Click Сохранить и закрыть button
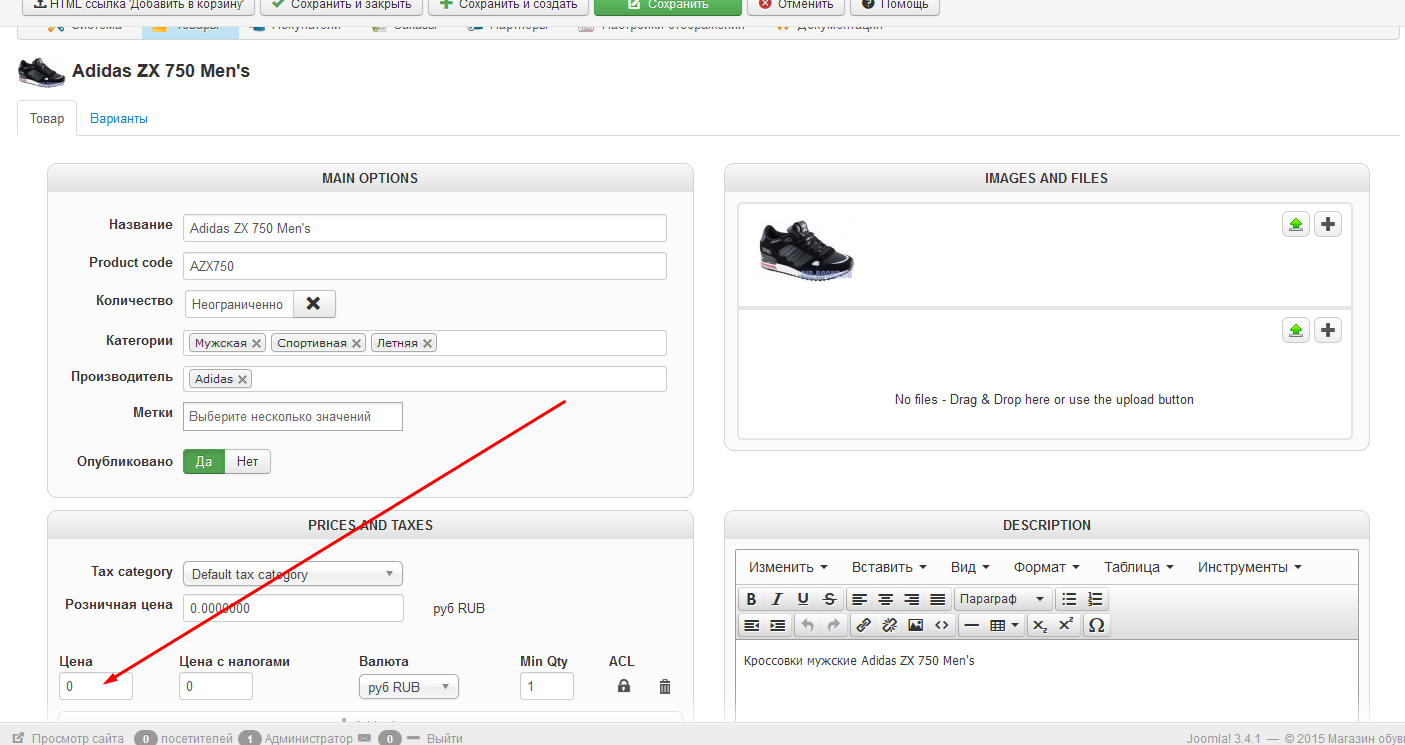1405x745 pixels. pyautogui.click(x=340, y=6)
